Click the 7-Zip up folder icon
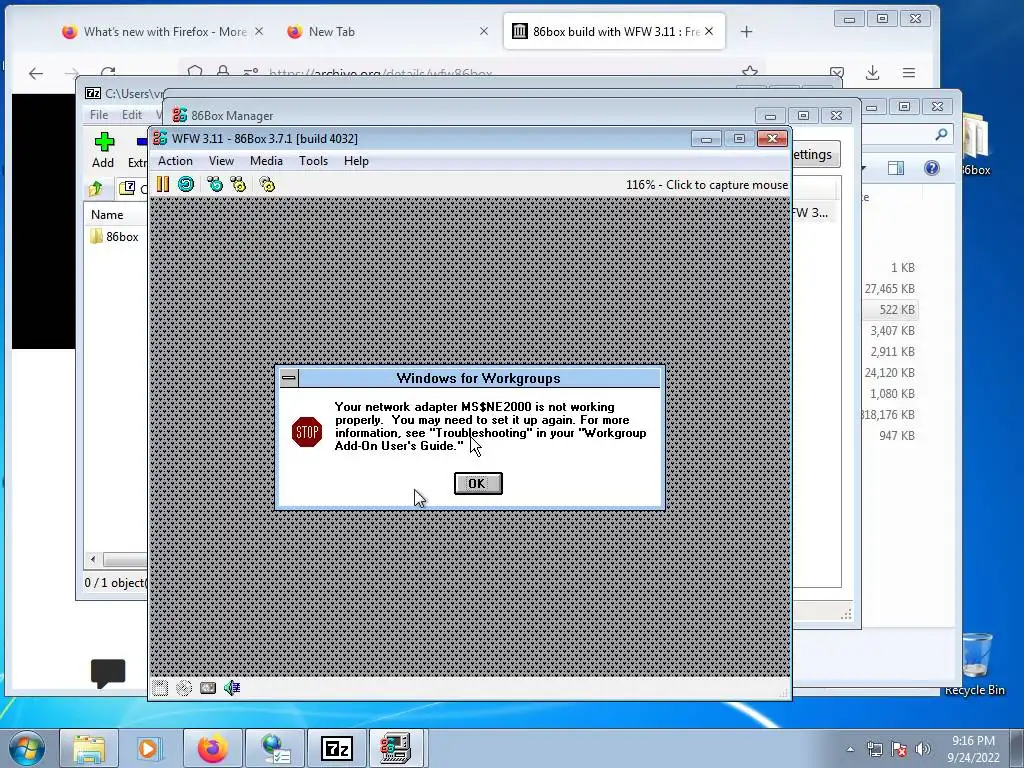1024x768 pixels. 96,189
